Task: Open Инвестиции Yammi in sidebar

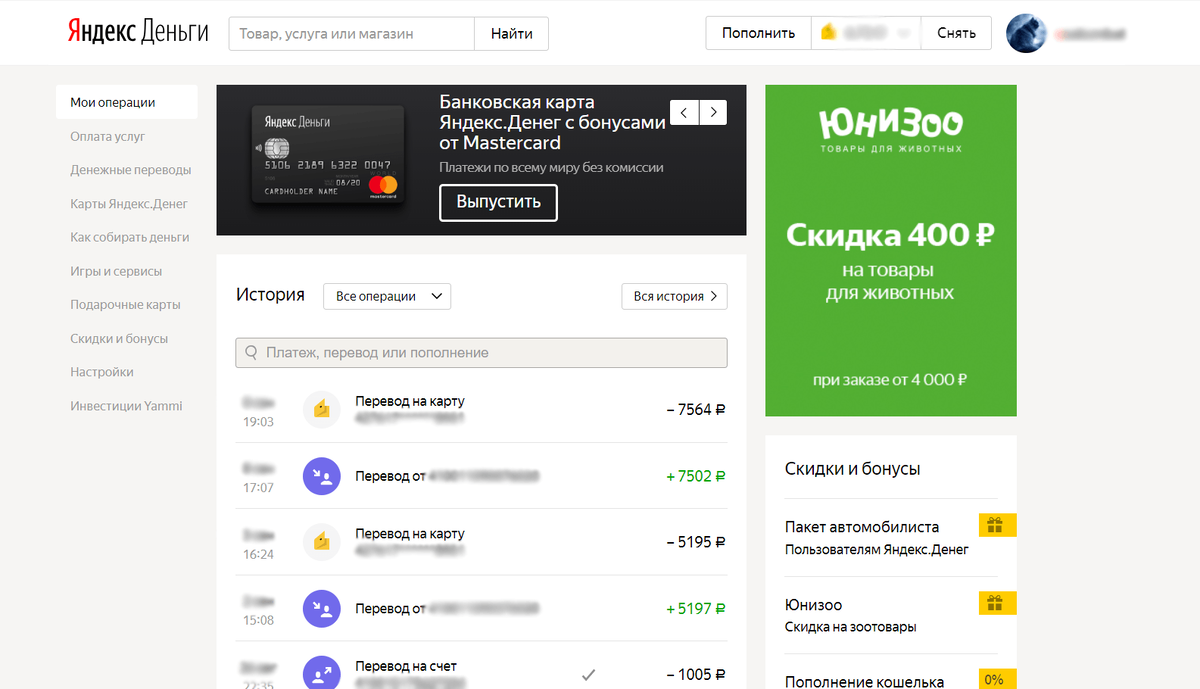Action: tap(126, 406)
